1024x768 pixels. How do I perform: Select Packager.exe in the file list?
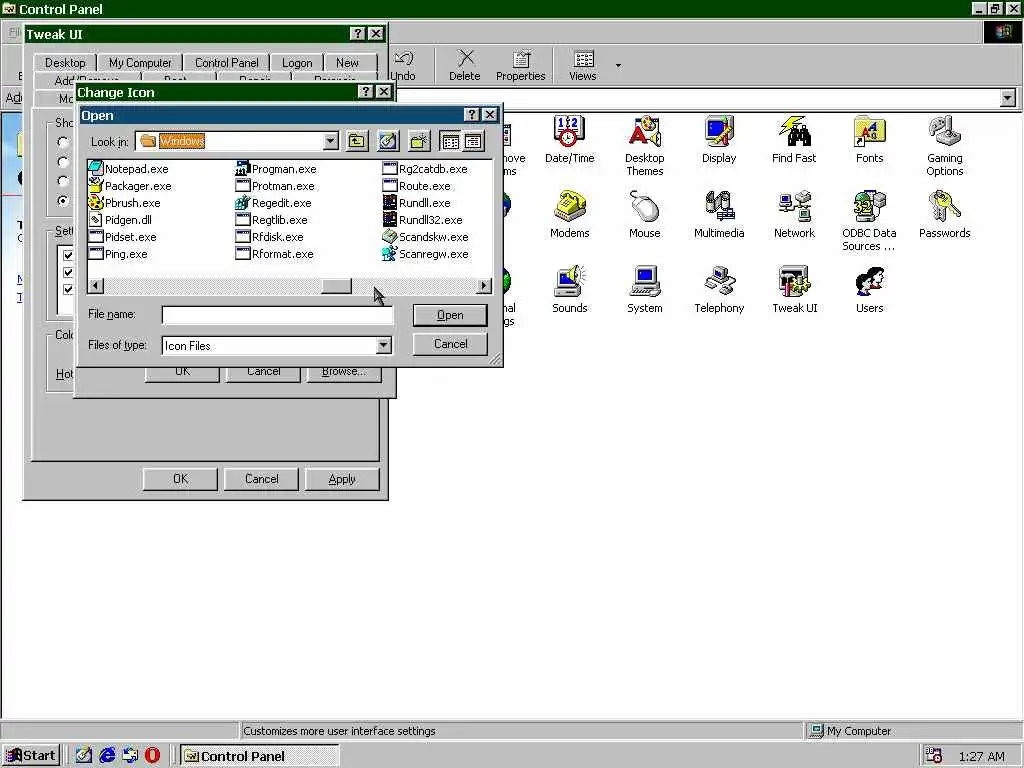[x=130, y=185]
